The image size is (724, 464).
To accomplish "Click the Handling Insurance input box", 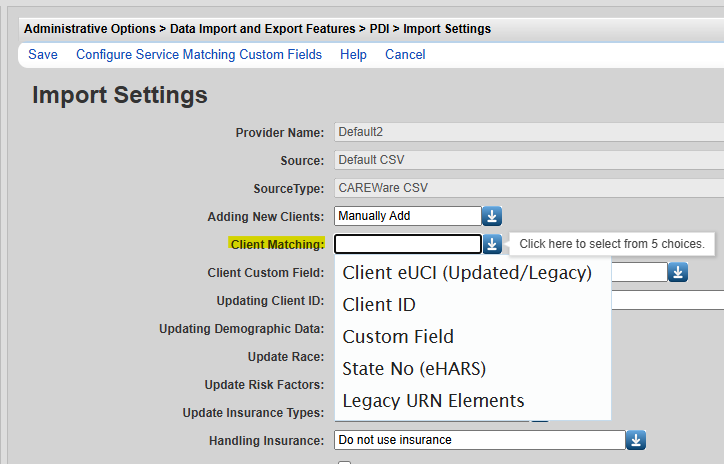I will click(x=479, y=440).
